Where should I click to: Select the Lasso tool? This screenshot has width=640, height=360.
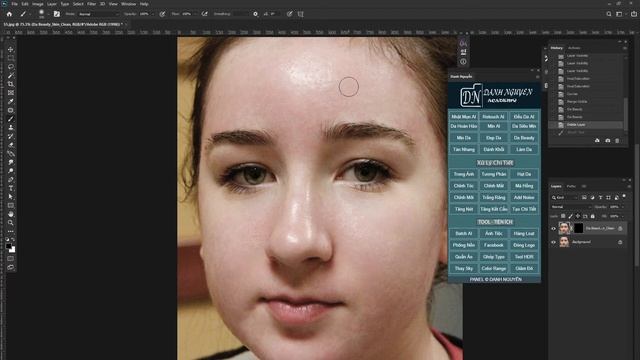11,67
